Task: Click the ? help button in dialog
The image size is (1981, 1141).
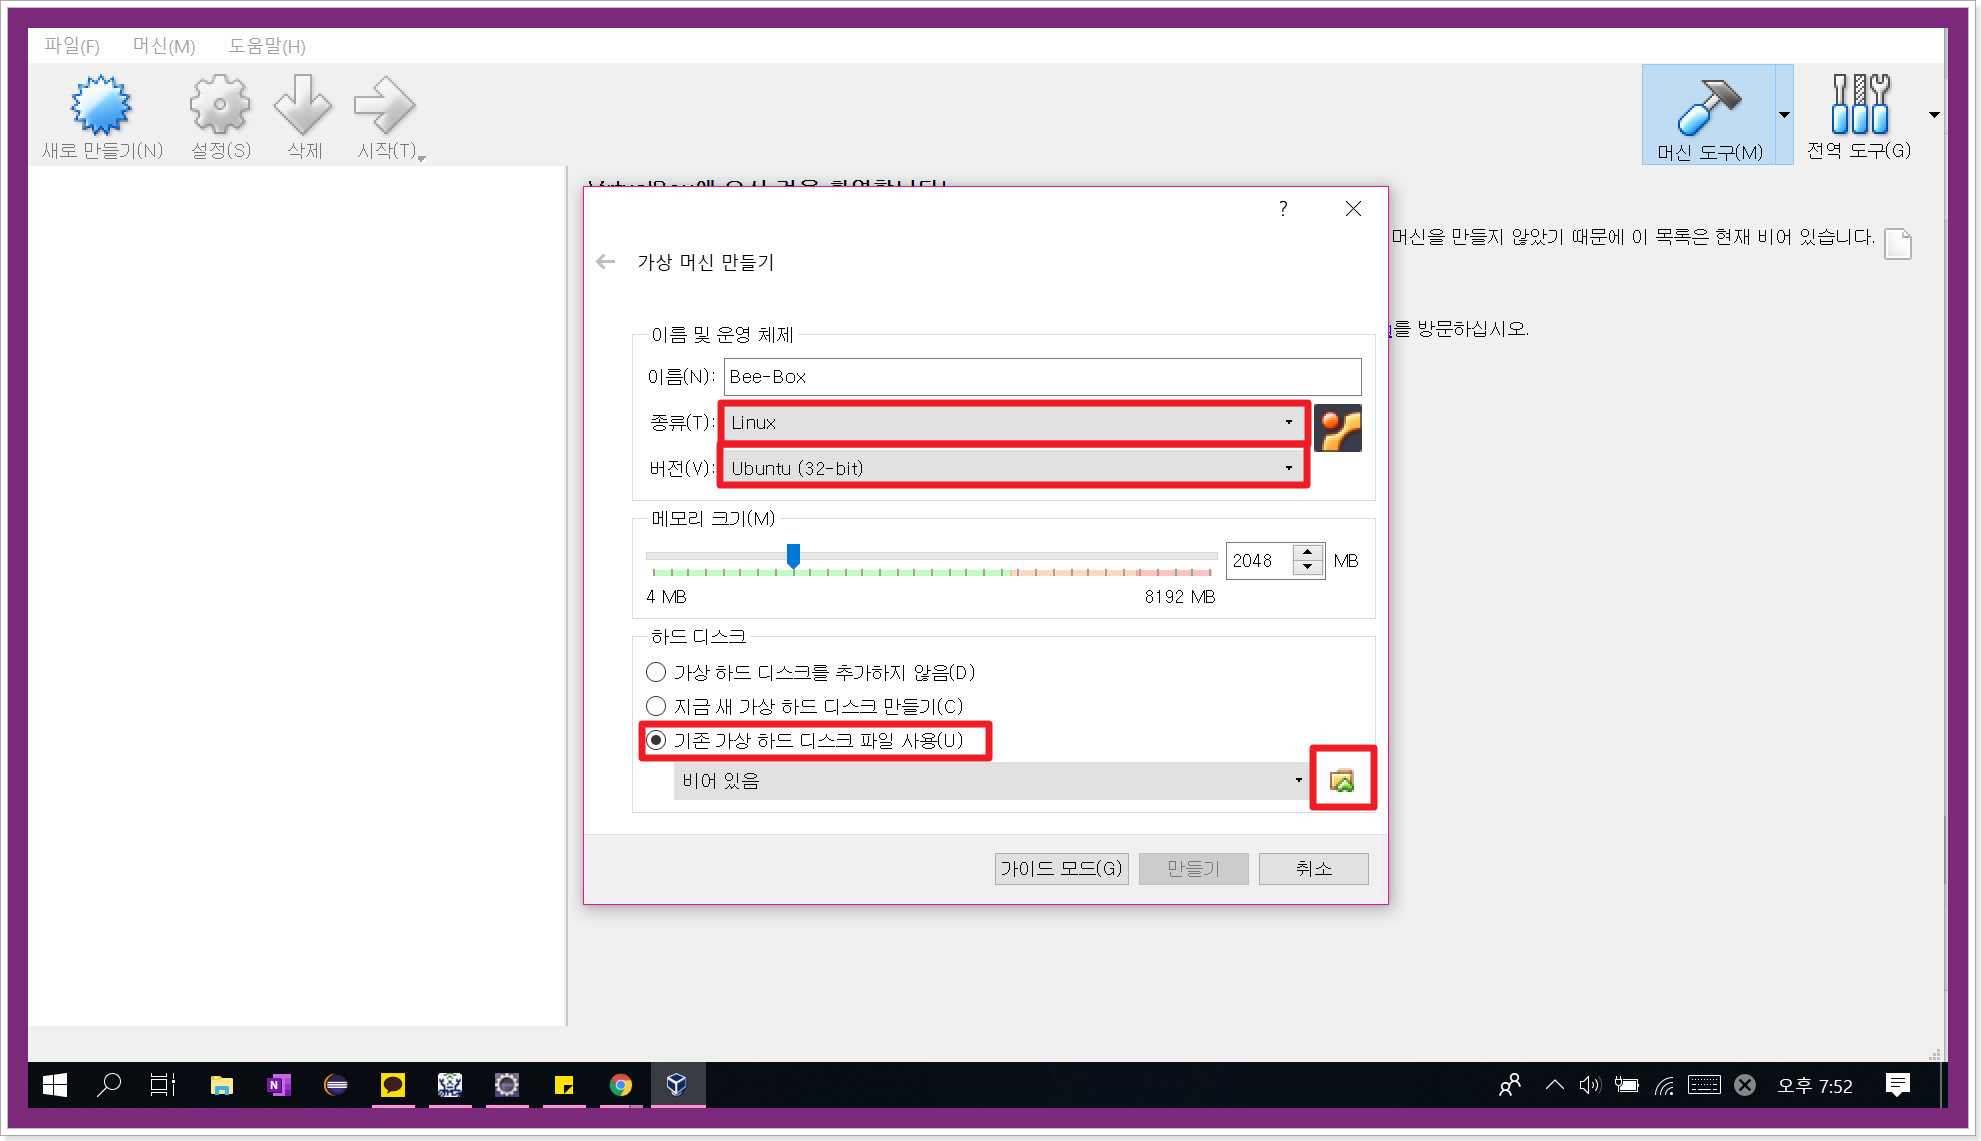Action: pos(1283,208)
